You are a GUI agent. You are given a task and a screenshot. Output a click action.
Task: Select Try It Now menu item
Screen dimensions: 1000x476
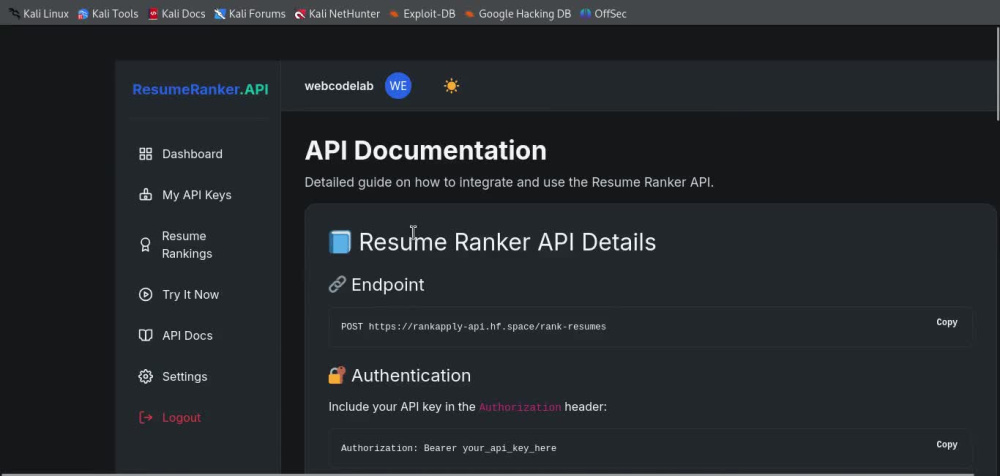[190, 294]
